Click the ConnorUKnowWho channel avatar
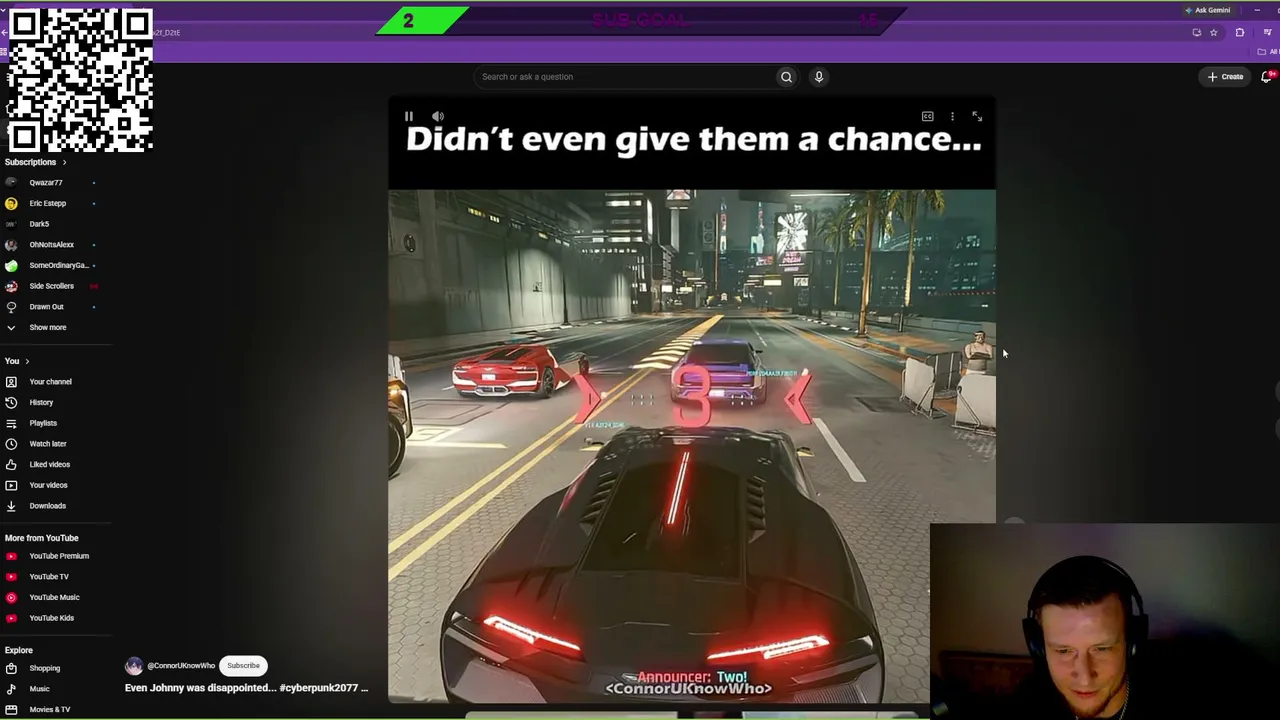1280x720 pixels. pyautogui.click(x=134, y=666)
